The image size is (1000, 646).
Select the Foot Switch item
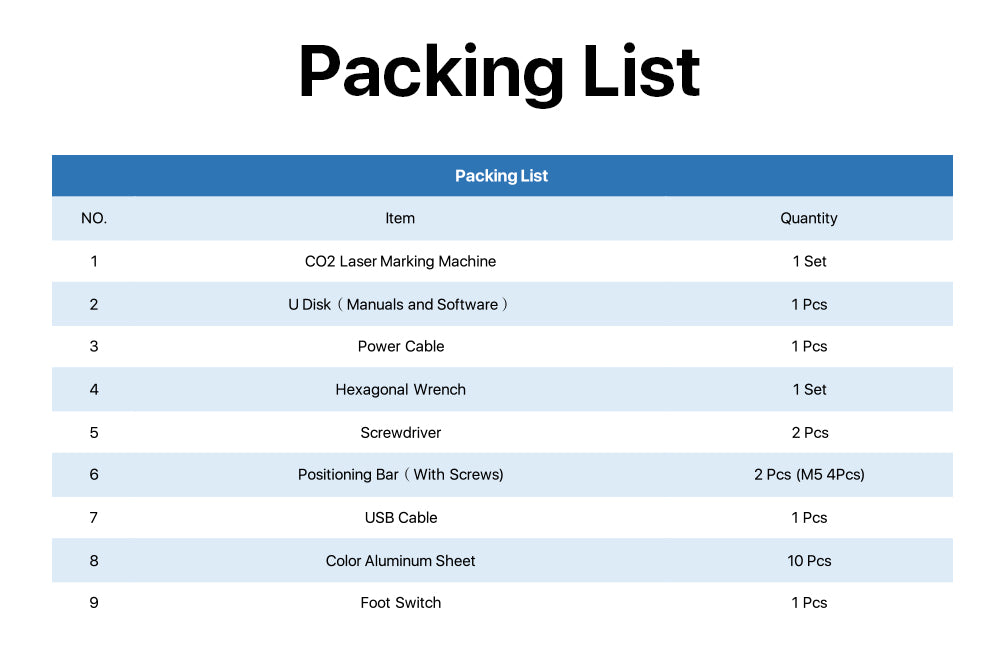(401, 603)
